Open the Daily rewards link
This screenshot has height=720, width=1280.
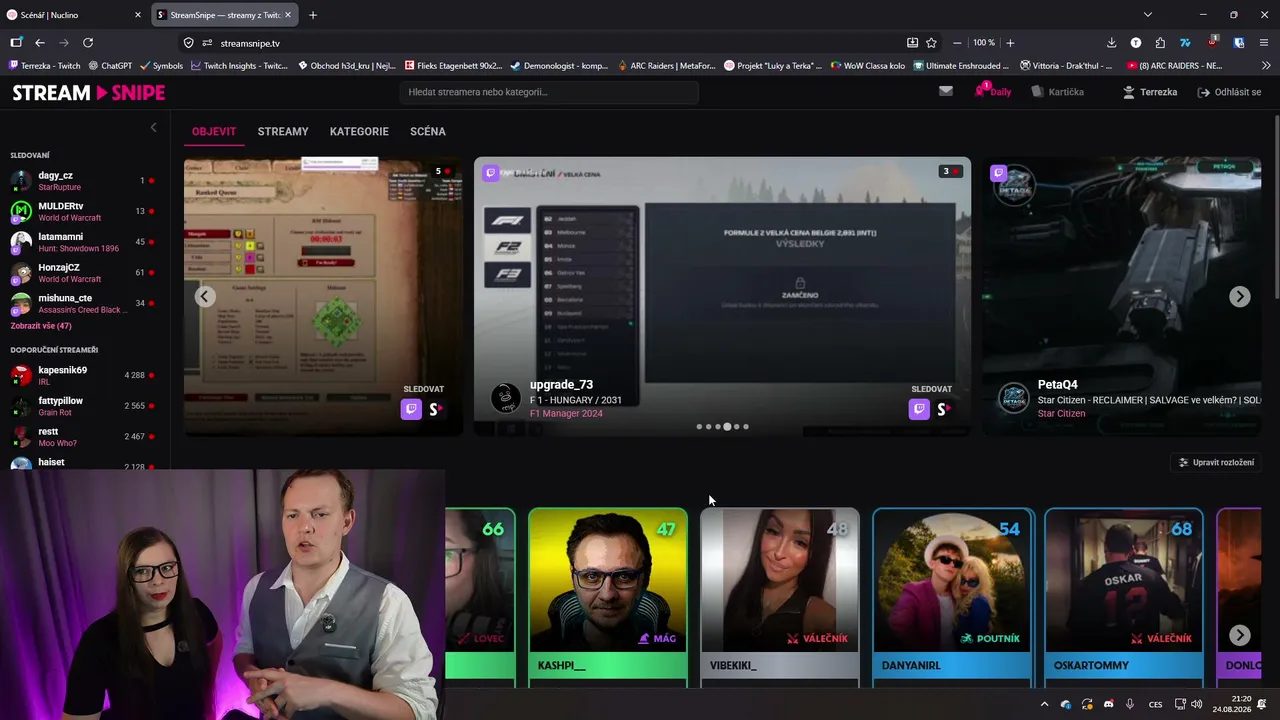point(993,92)
